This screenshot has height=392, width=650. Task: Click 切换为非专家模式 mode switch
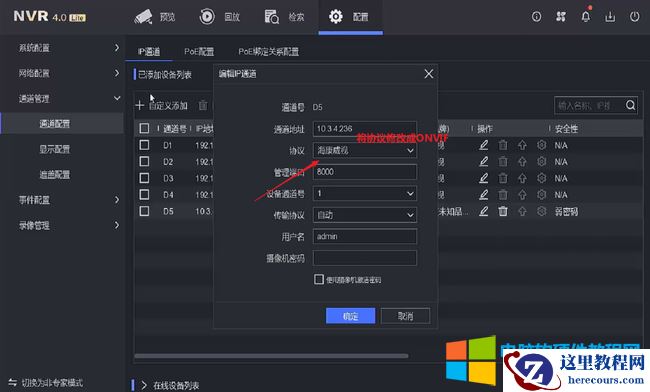46,382
